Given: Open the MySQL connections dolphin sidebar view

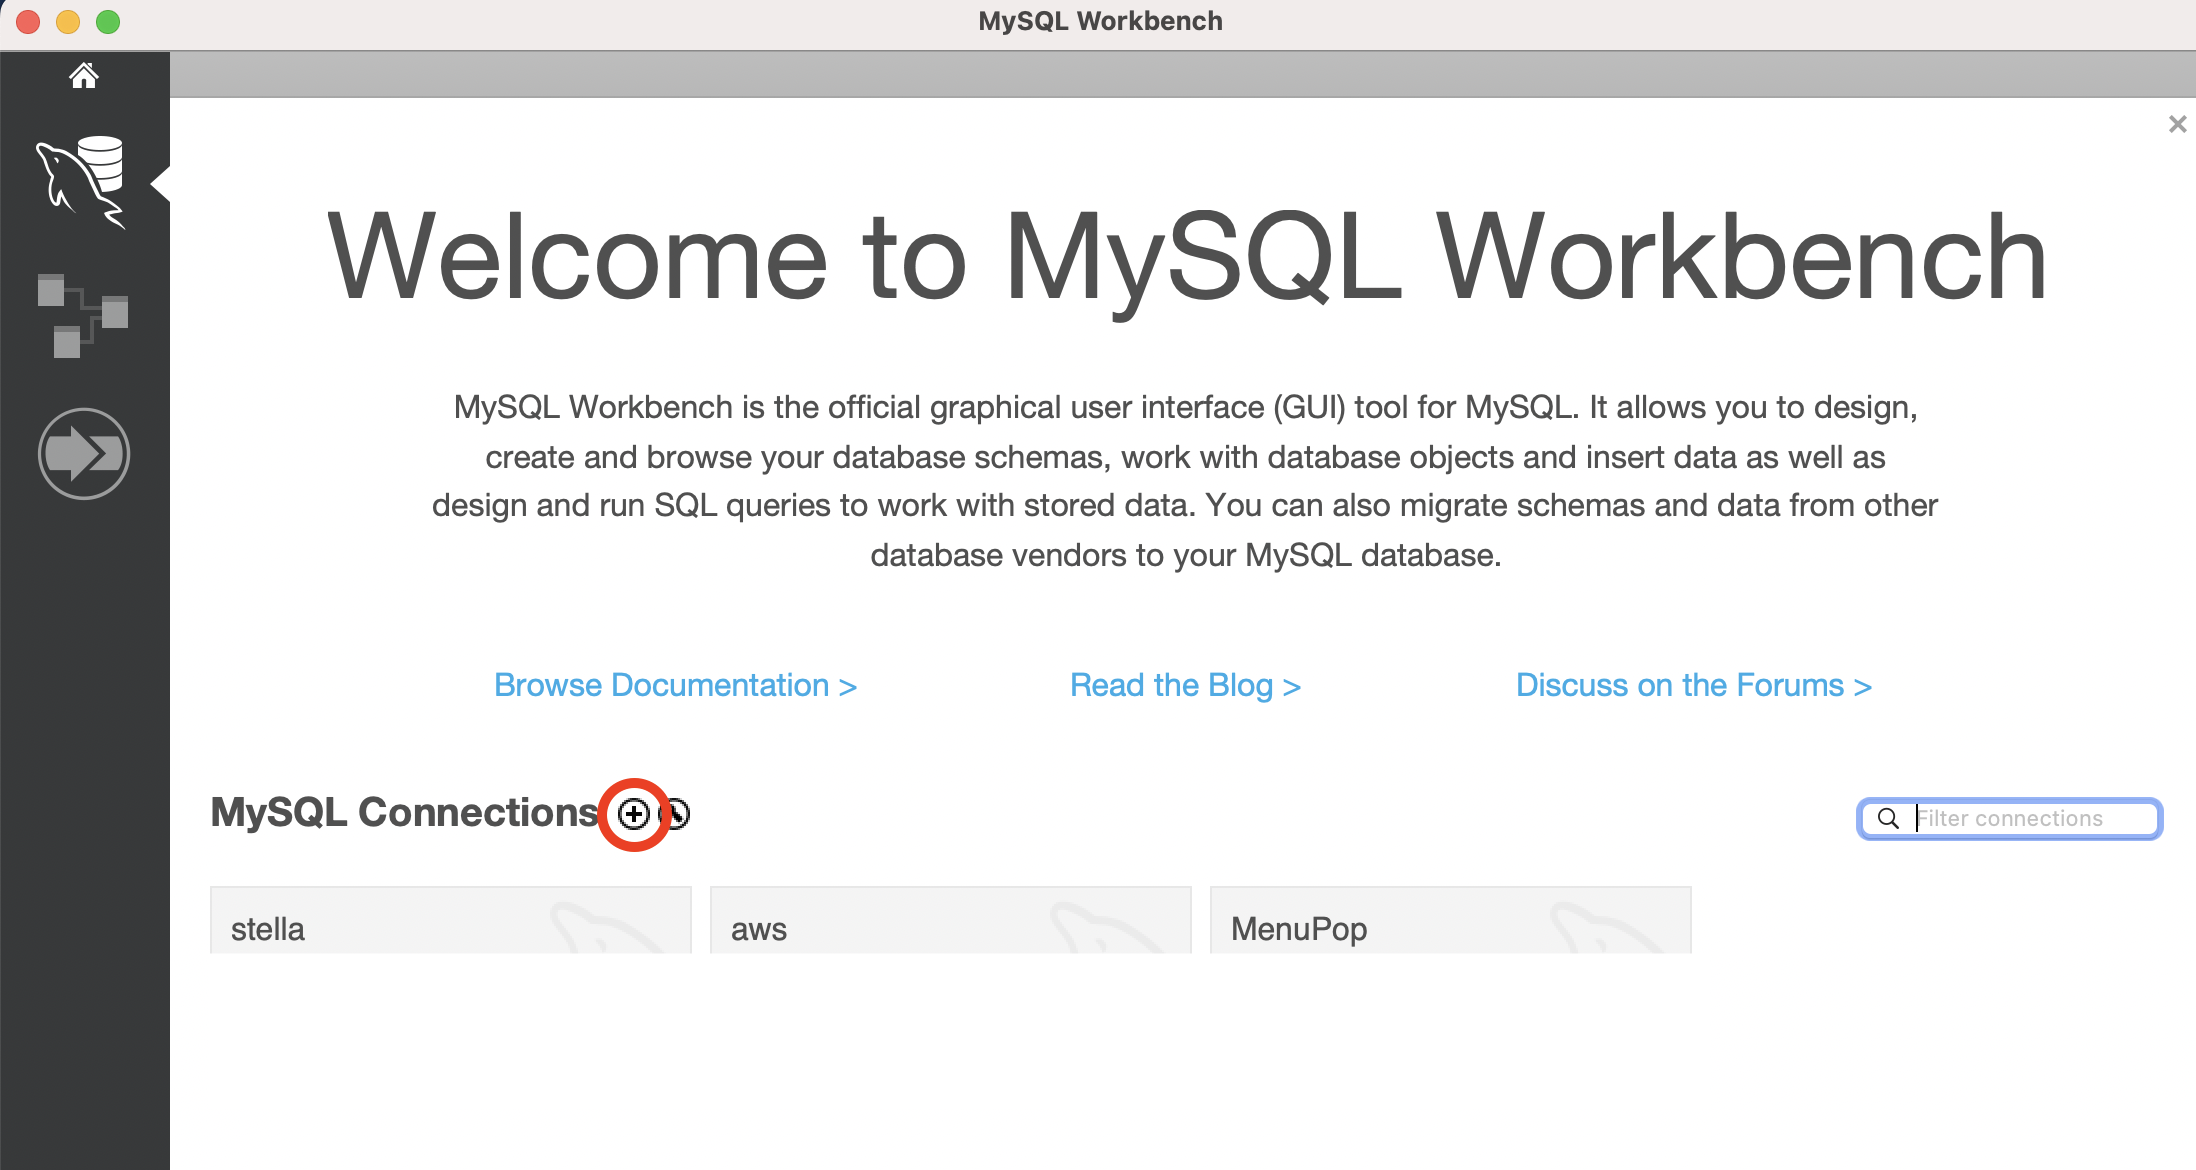Looking at the screenshot, I should (82, 182).
